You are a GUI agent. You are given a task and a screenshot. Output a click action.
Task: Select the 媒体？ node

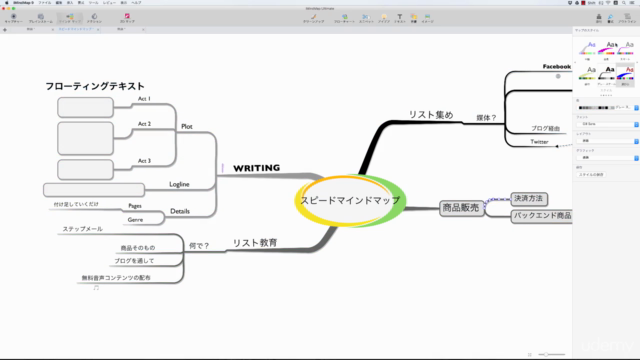coord(486,118)
